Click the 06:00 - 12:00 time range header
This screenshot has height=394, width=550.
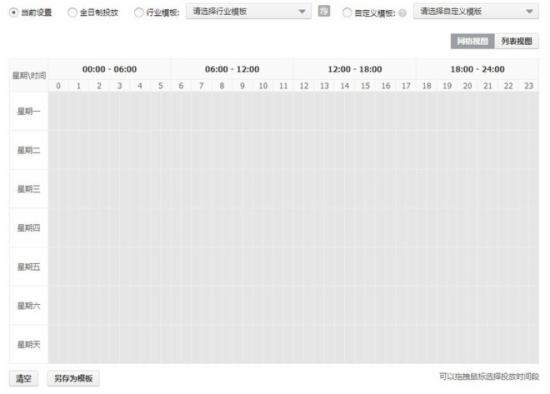click(232, 69)
